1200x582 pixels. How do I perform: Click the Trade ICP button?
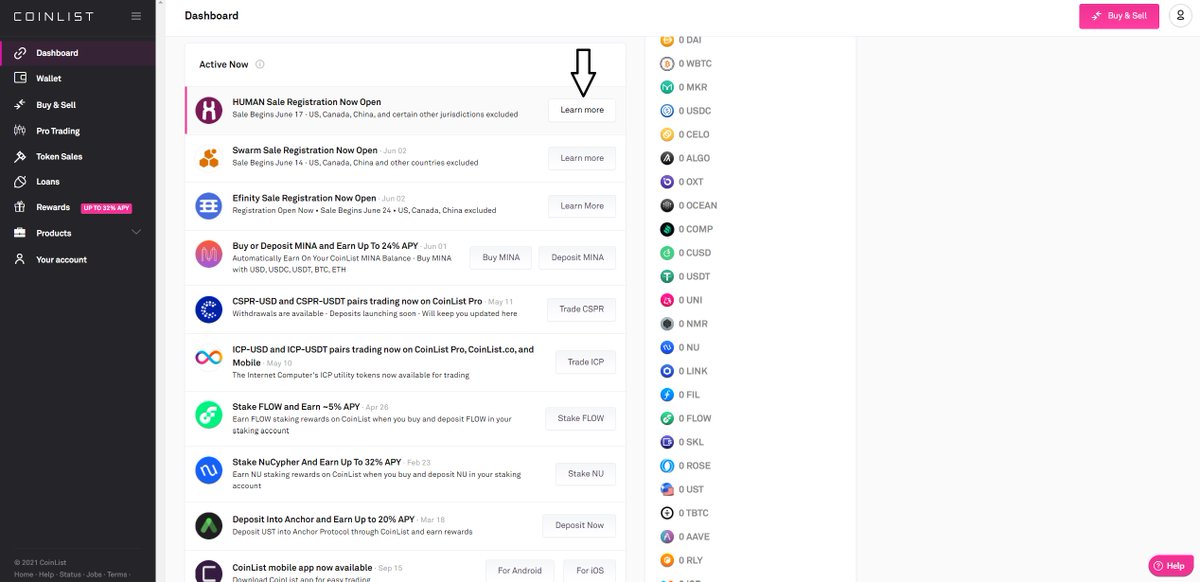585,362
